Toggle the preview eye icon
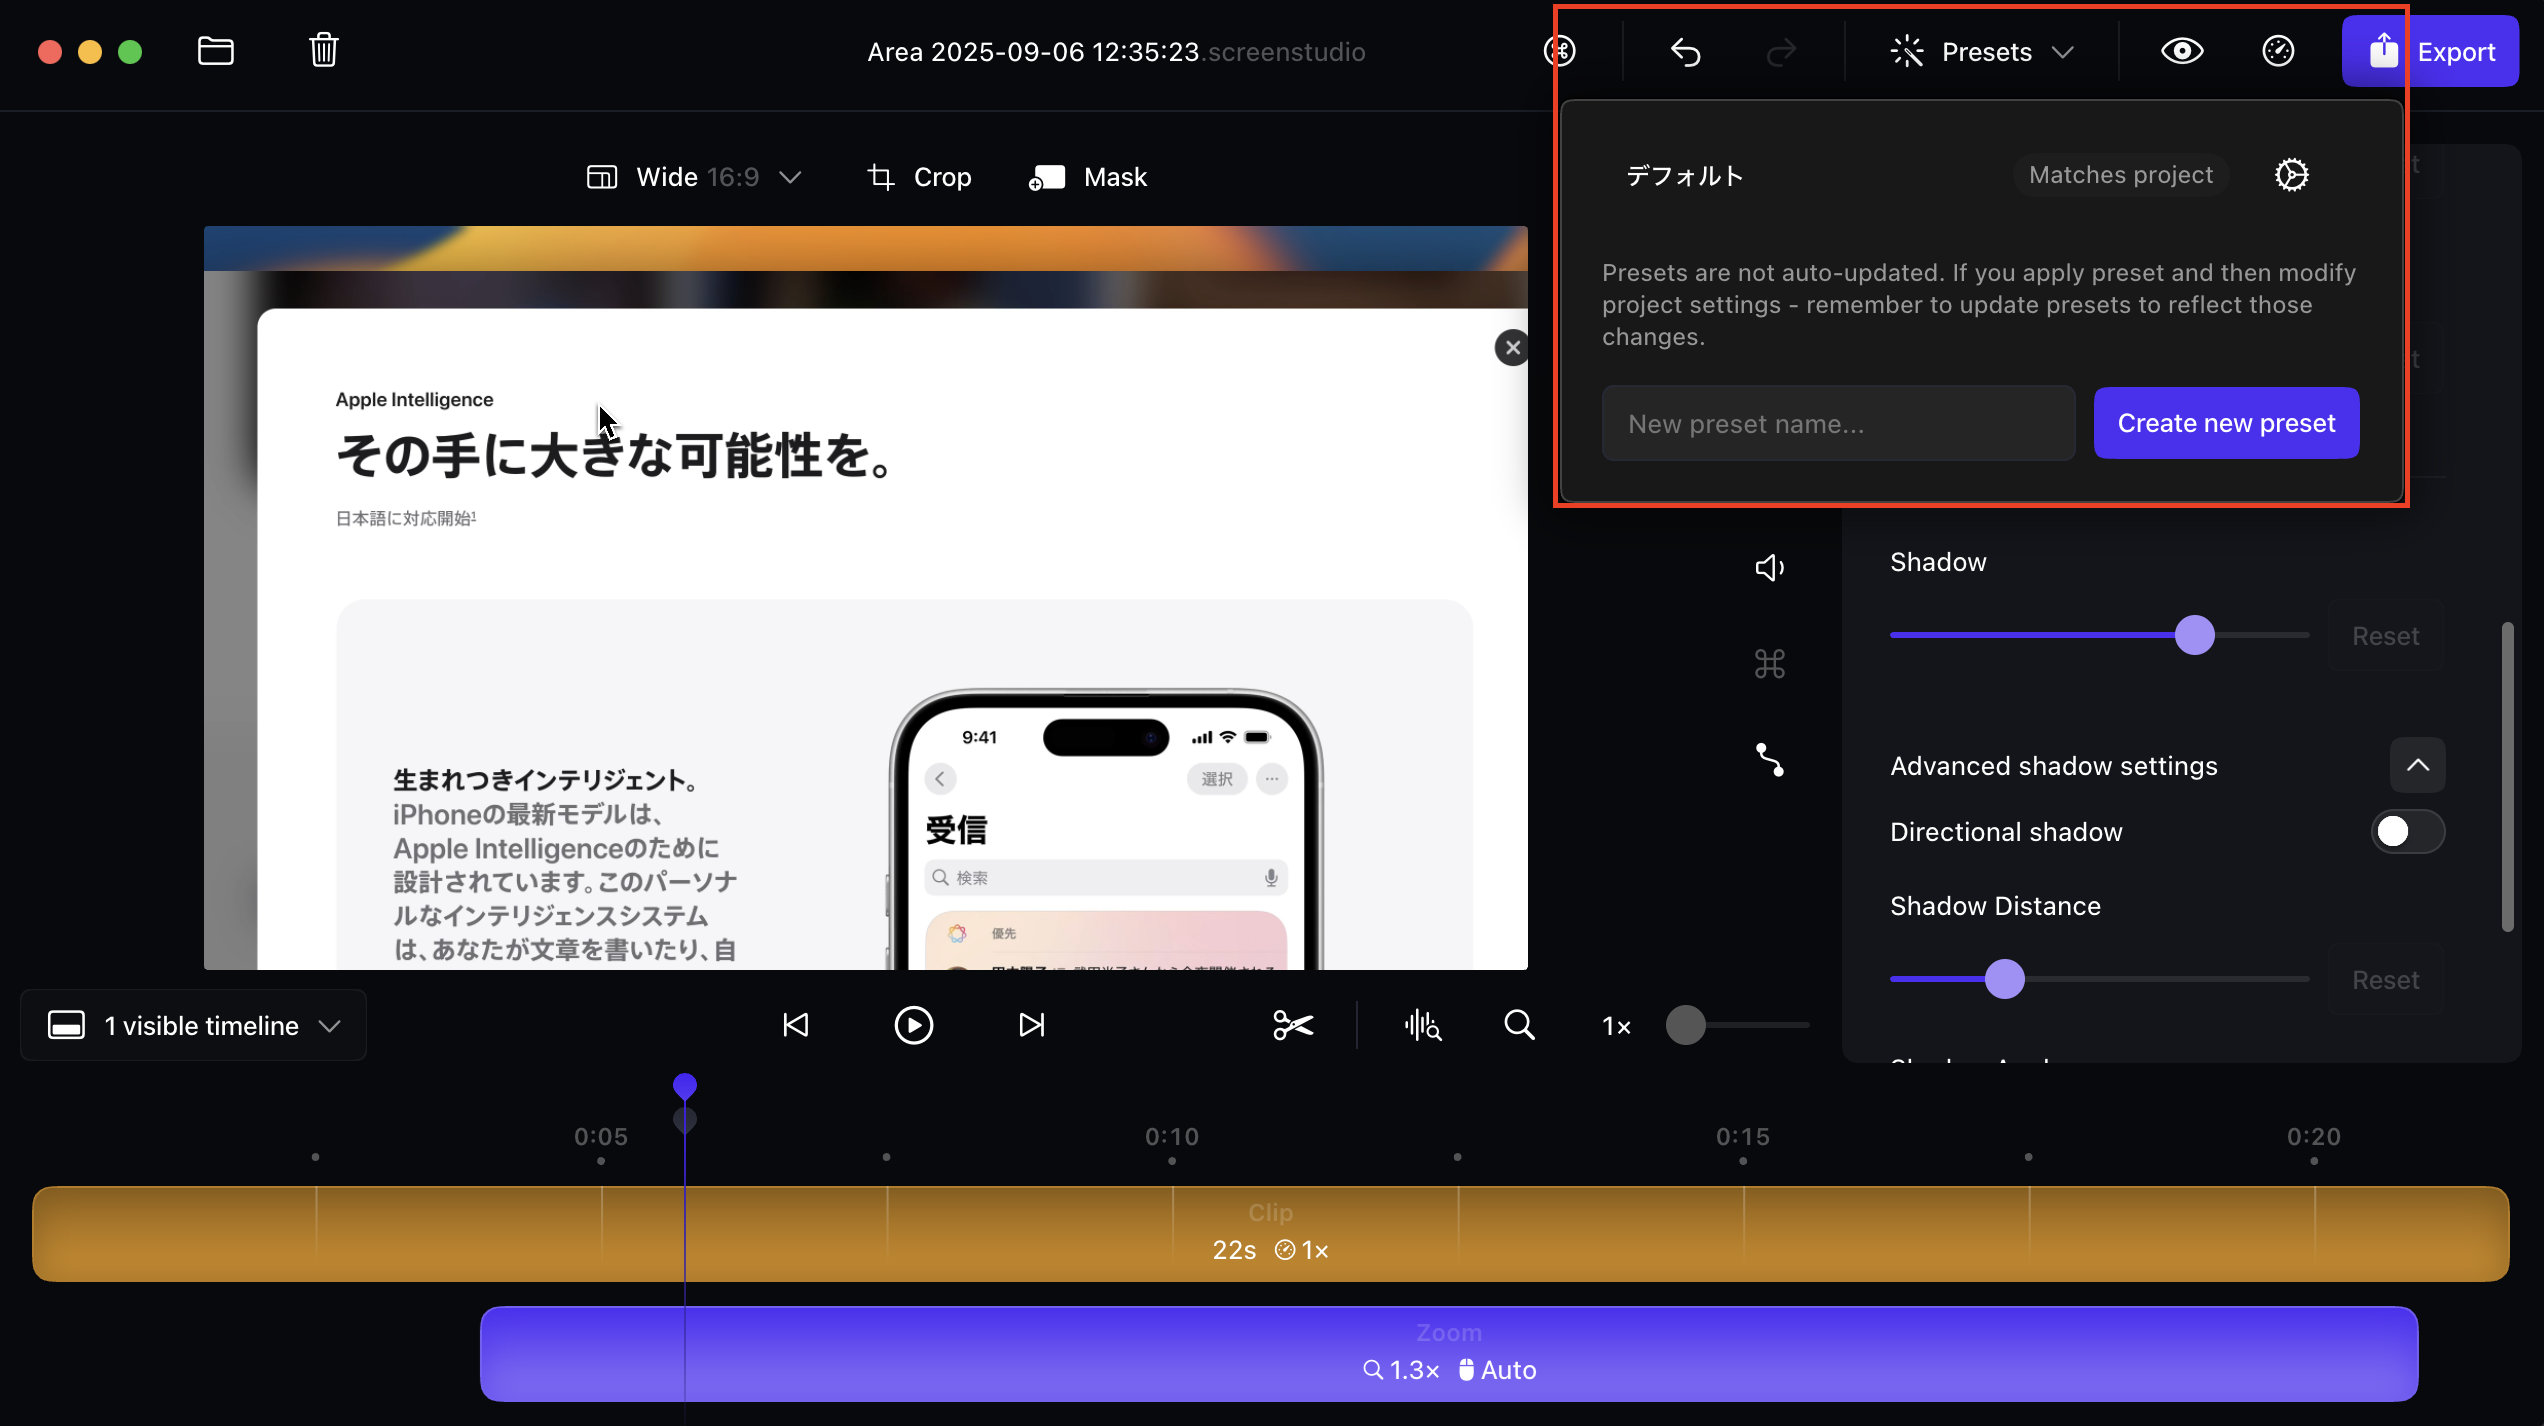Viewport: 2544px width, 1426px height. [x=2182, y=51]
